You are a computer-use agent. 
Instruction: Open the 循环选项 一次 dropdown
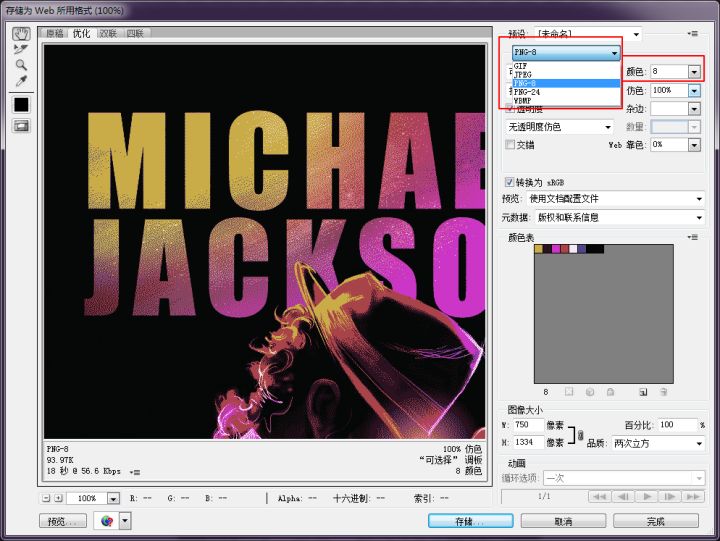(x=624, y=478)
